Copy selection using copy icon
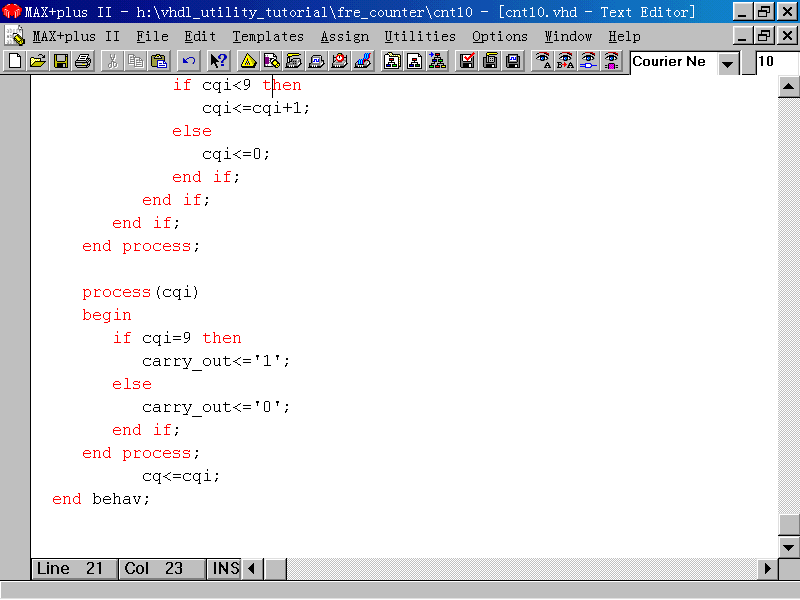The height and width of the screenshot is (600, 800). pyautogui.click(x=135, y=61)
